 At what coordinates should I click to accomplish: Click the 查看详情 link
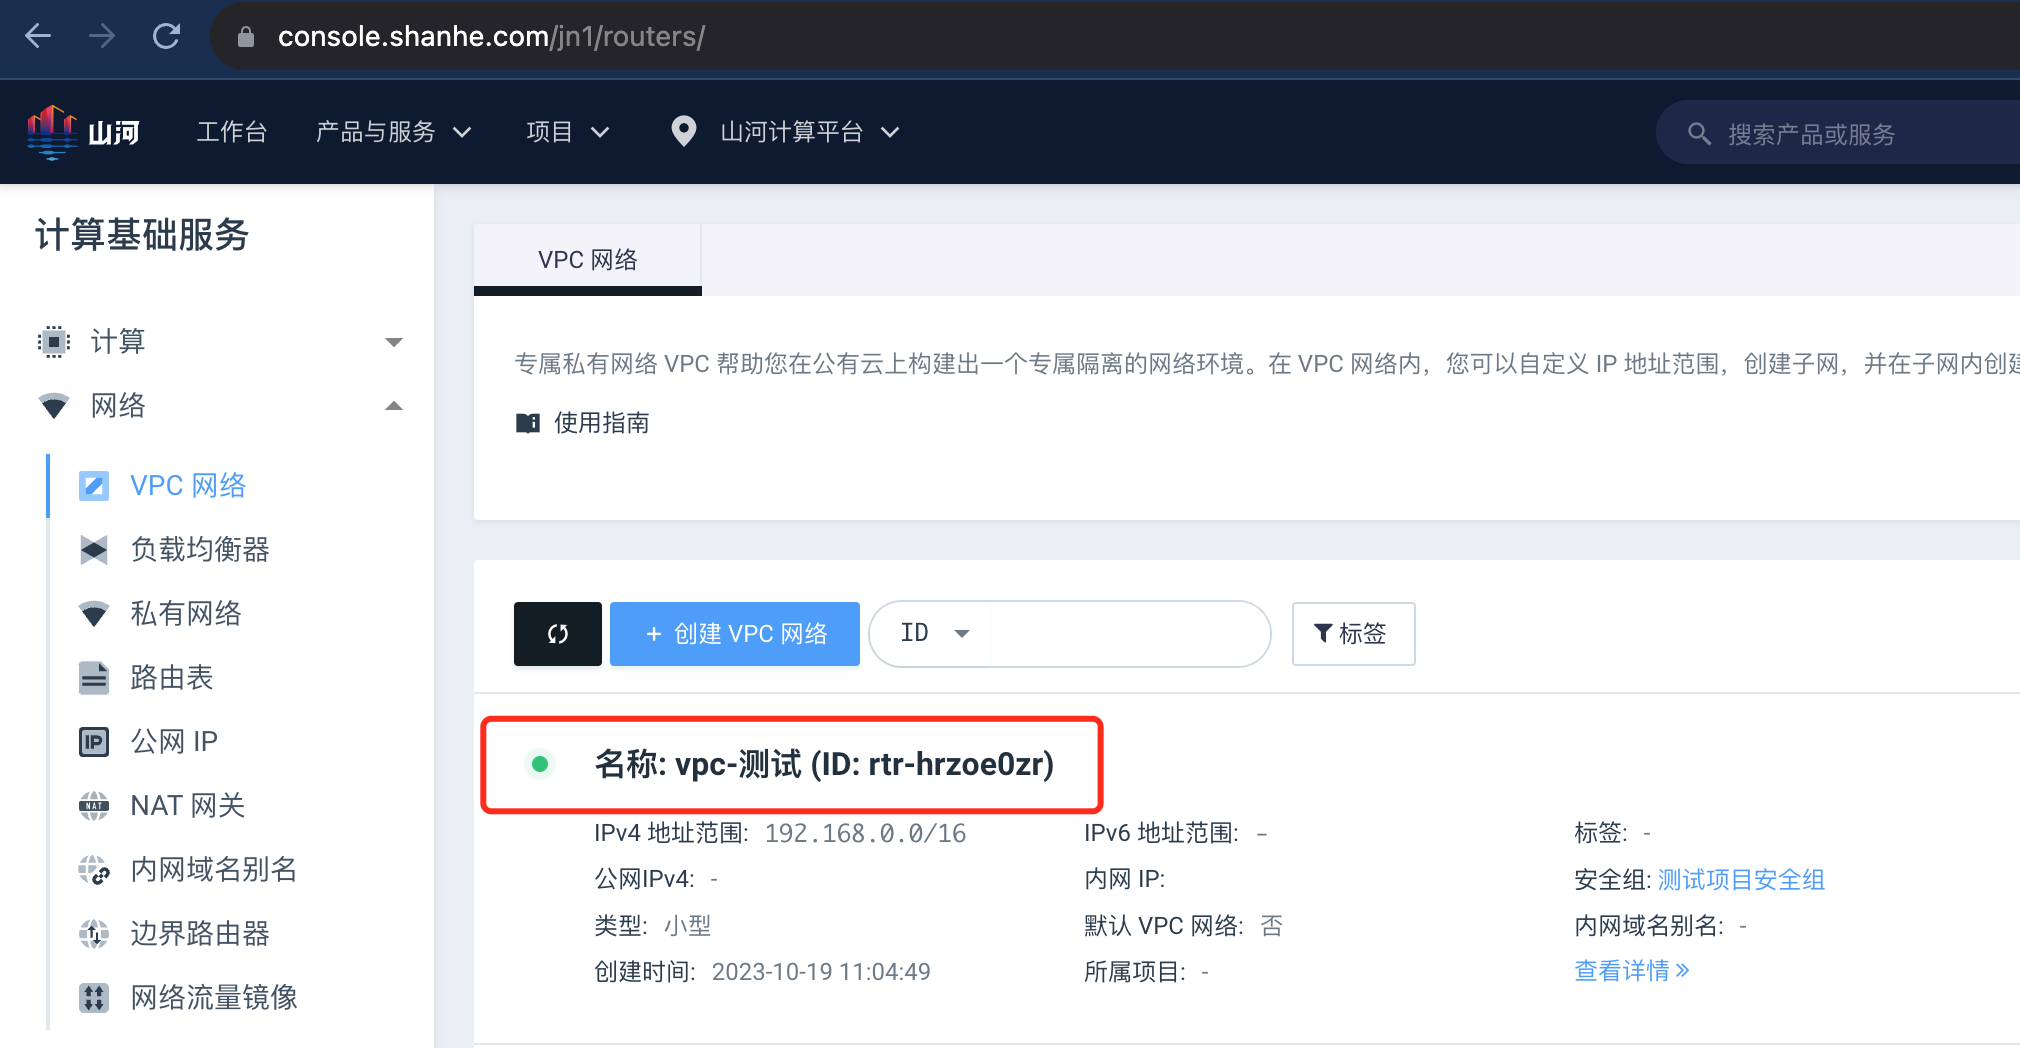pos(1632,971)
